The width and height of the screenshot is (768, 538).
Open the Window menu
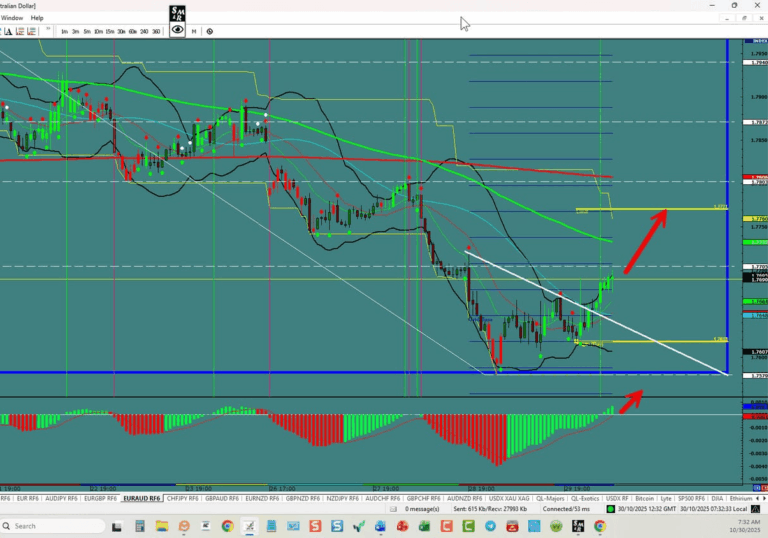[x=12, y=18]
